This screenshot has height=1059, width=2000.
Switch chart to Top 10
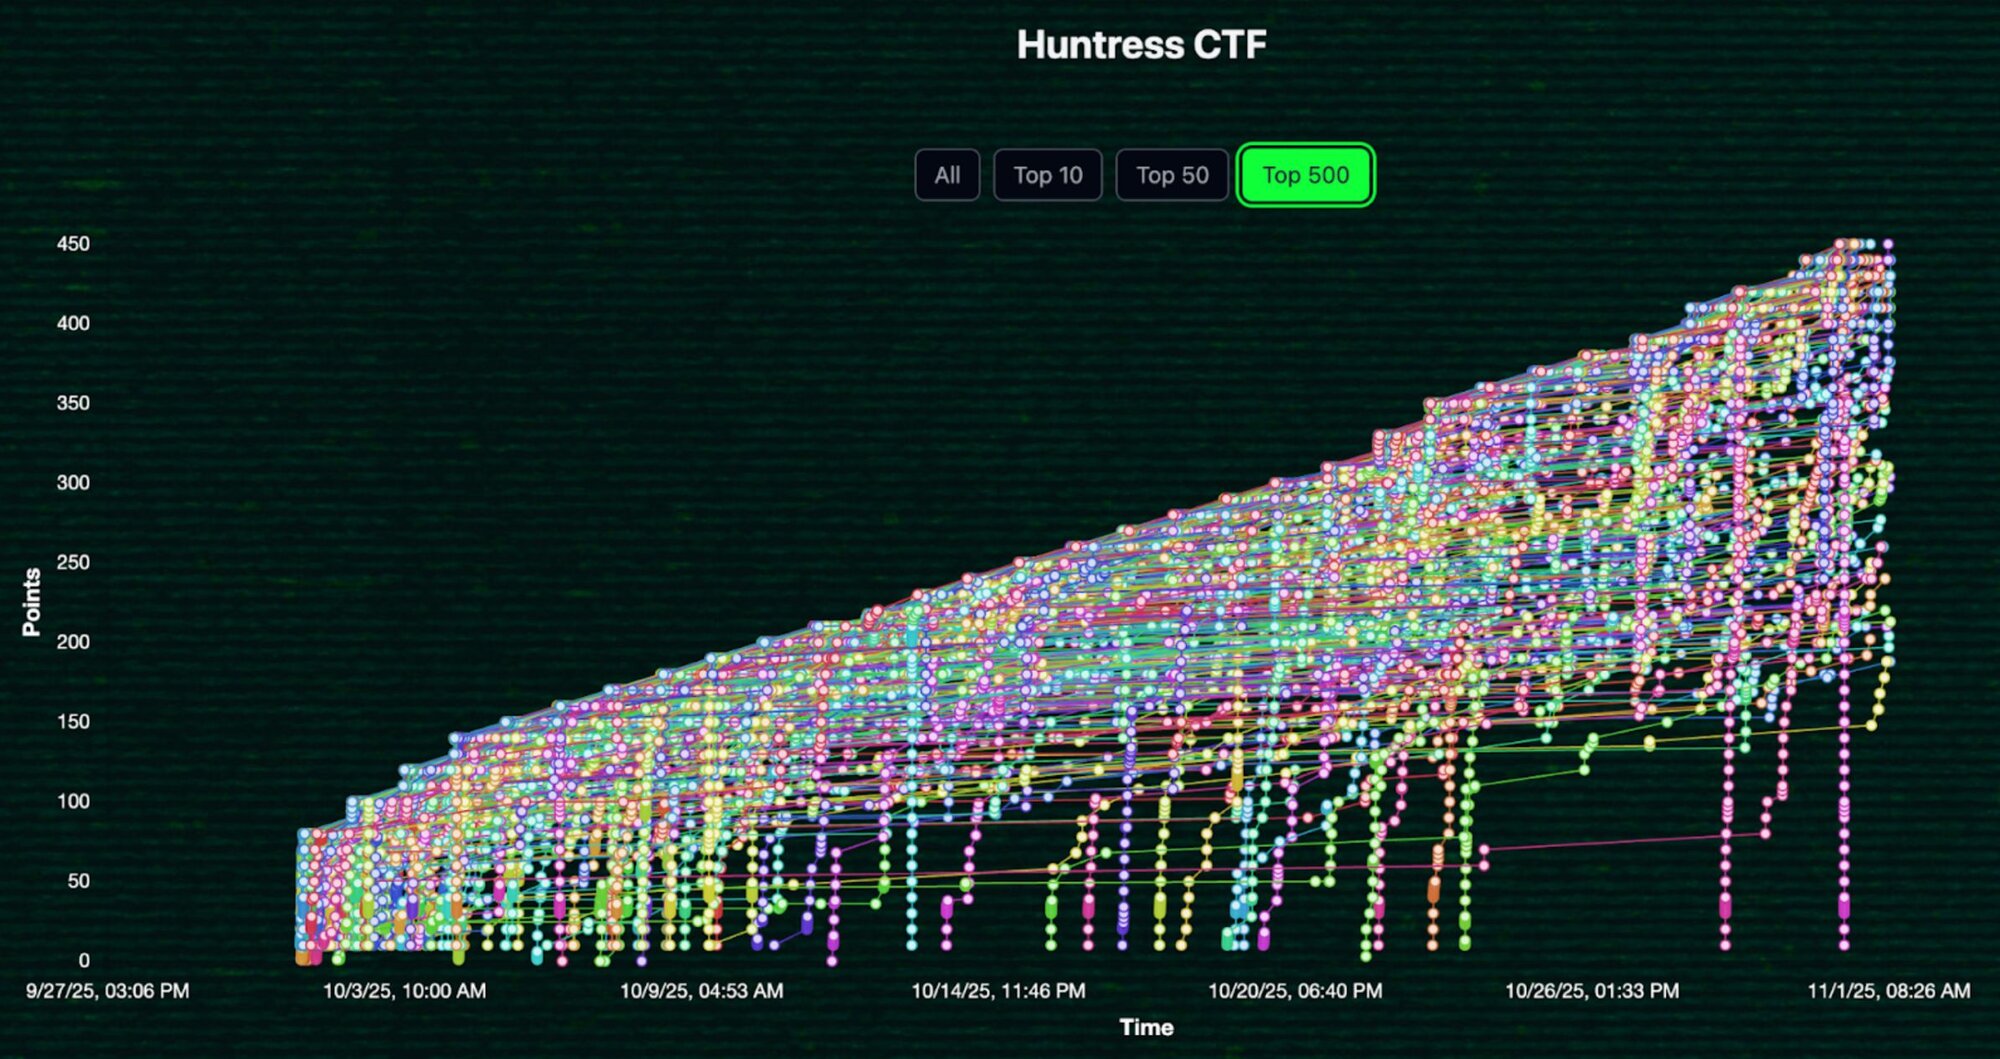(1047, 175)
